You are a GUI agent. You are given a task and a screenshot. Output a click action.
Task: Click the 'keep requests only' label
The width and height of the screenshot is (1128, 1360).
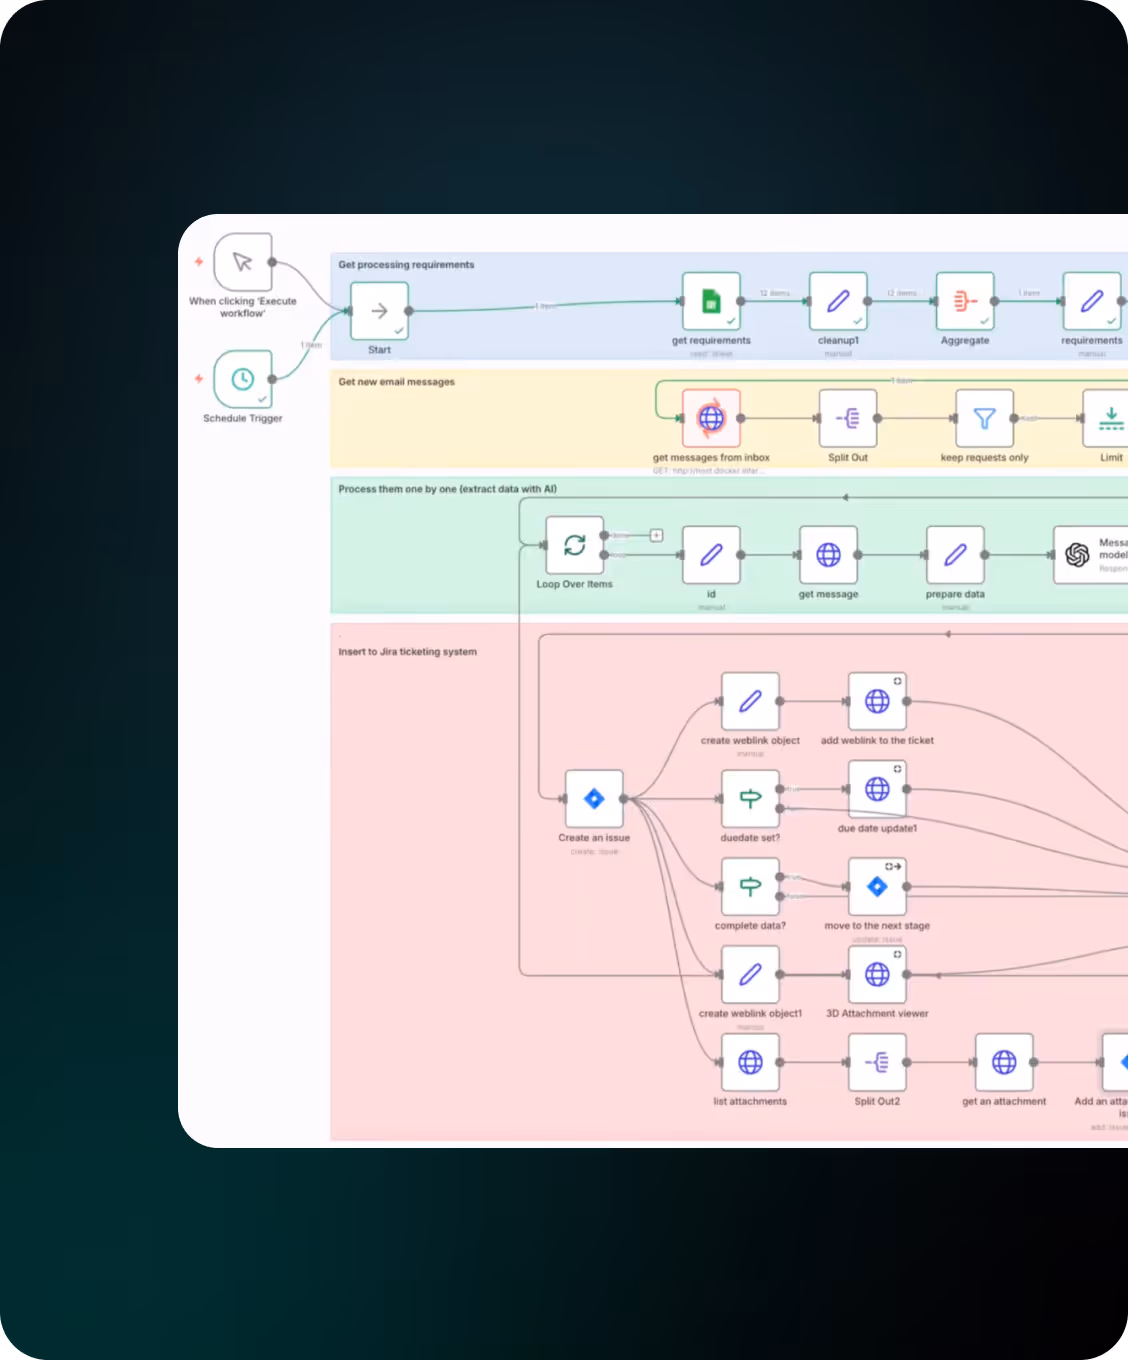point(985,457)
